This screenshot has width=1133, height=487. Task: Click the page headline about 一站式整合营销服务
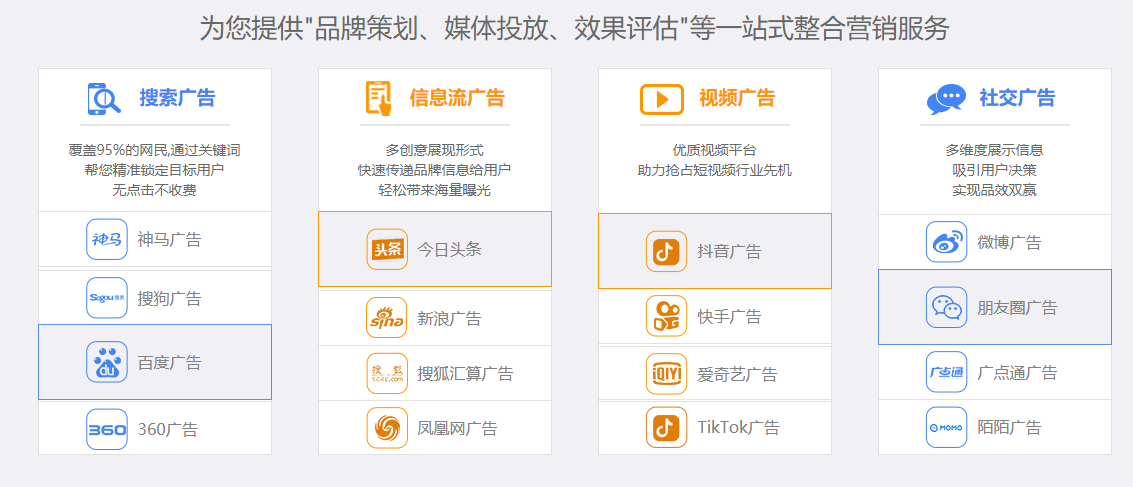tap(574, 30)
